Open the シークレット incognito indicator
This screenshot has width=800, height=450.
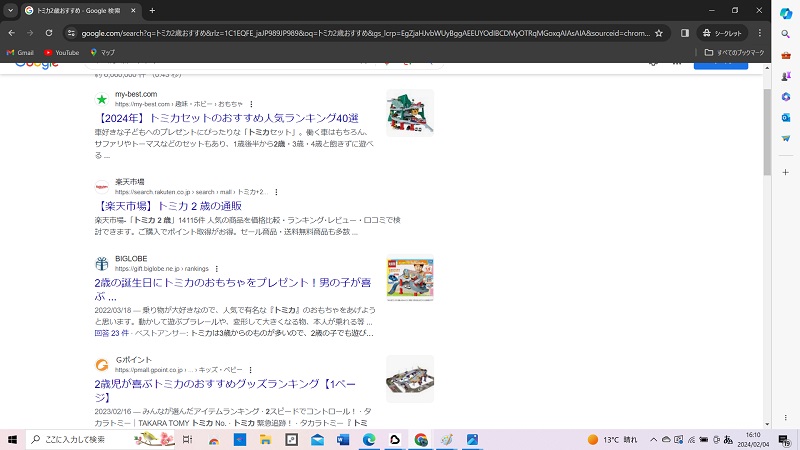[721, 33]
